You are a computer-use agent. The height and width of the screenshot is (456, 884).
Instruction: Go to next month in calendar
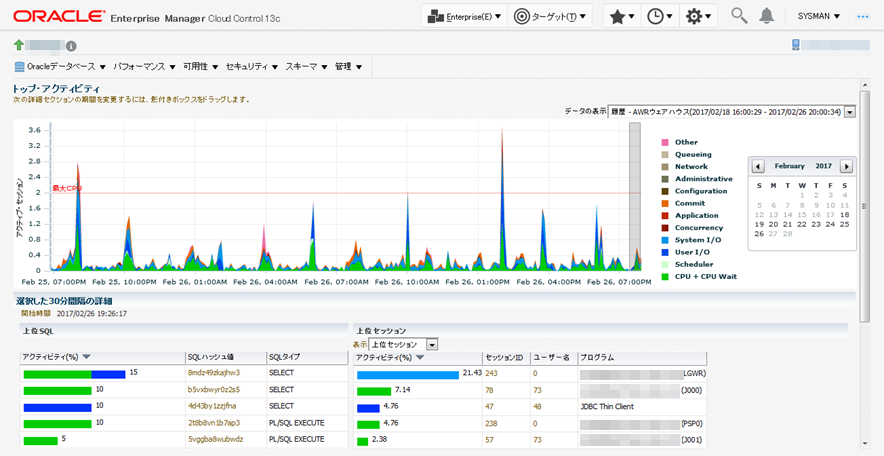click(x=846, y=166)
